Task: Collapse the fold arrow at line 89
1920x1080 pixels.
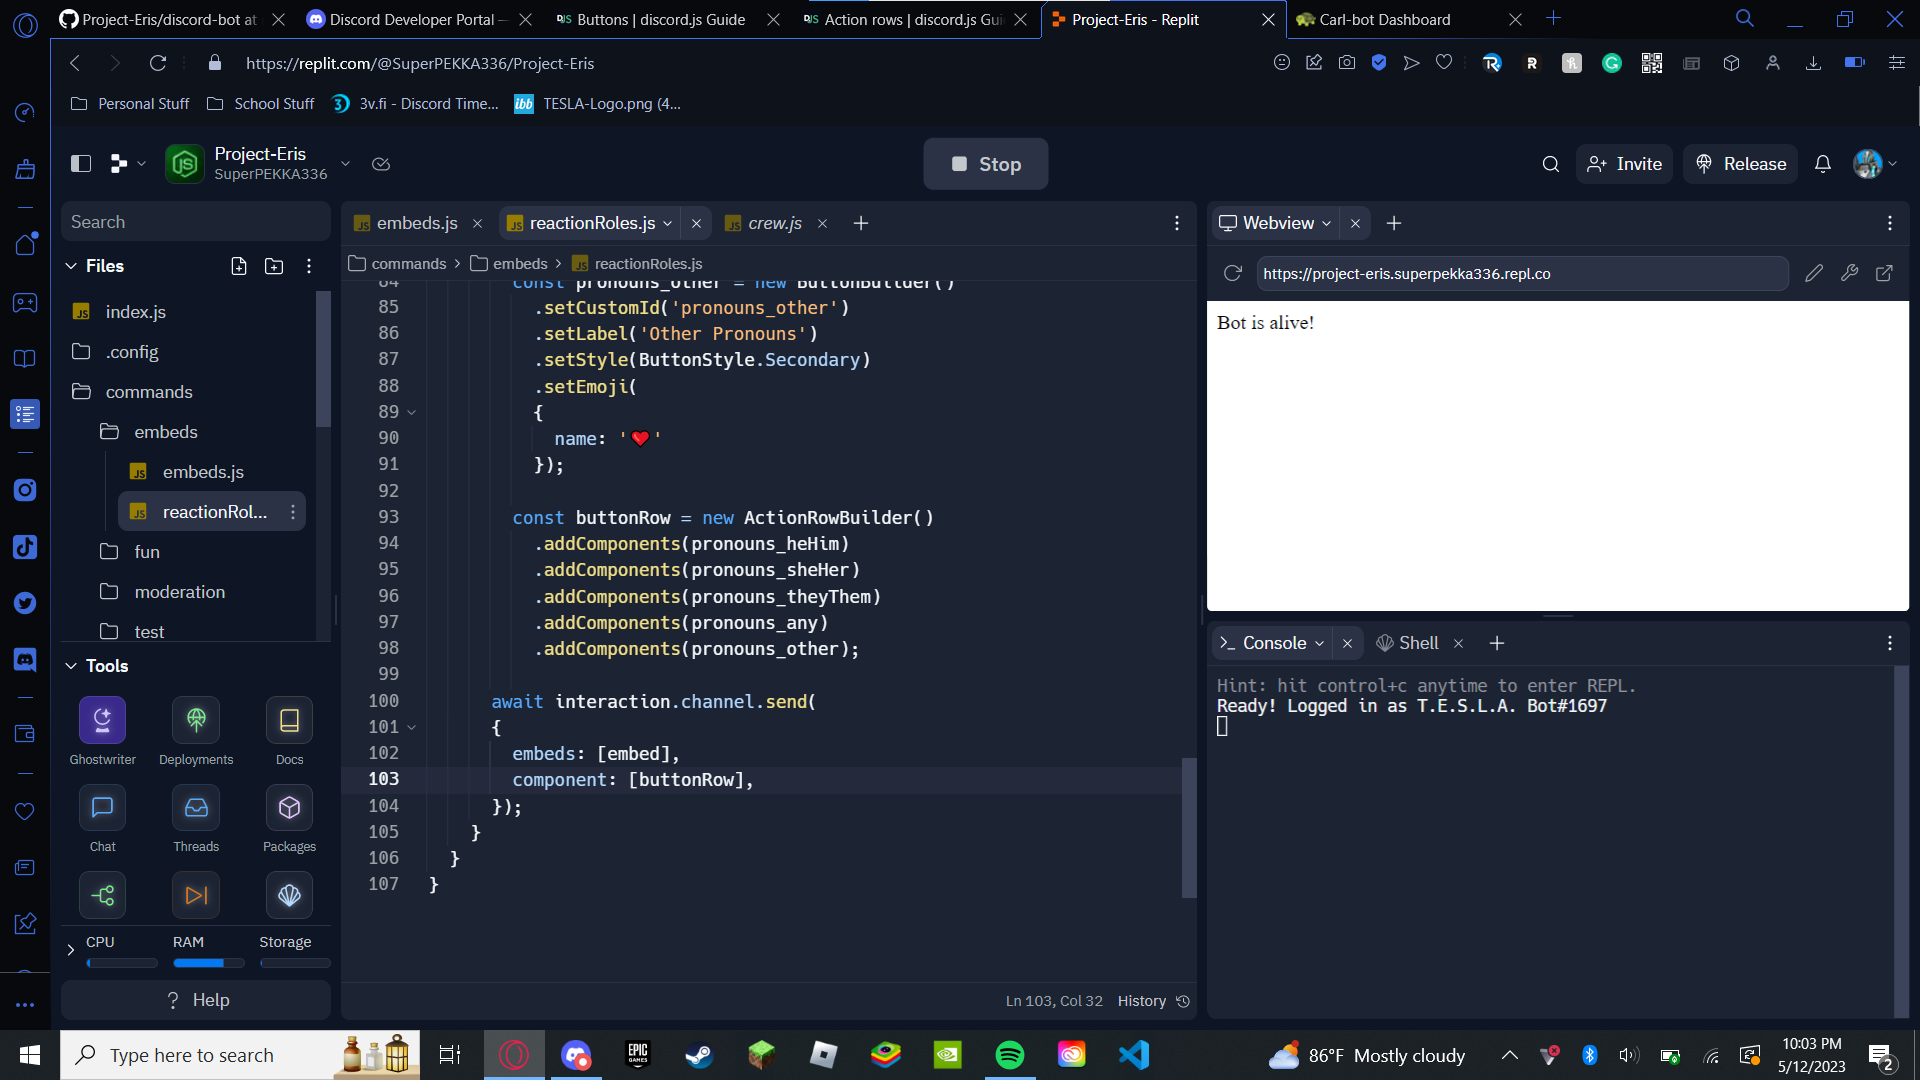Action: tap(411, 412)
